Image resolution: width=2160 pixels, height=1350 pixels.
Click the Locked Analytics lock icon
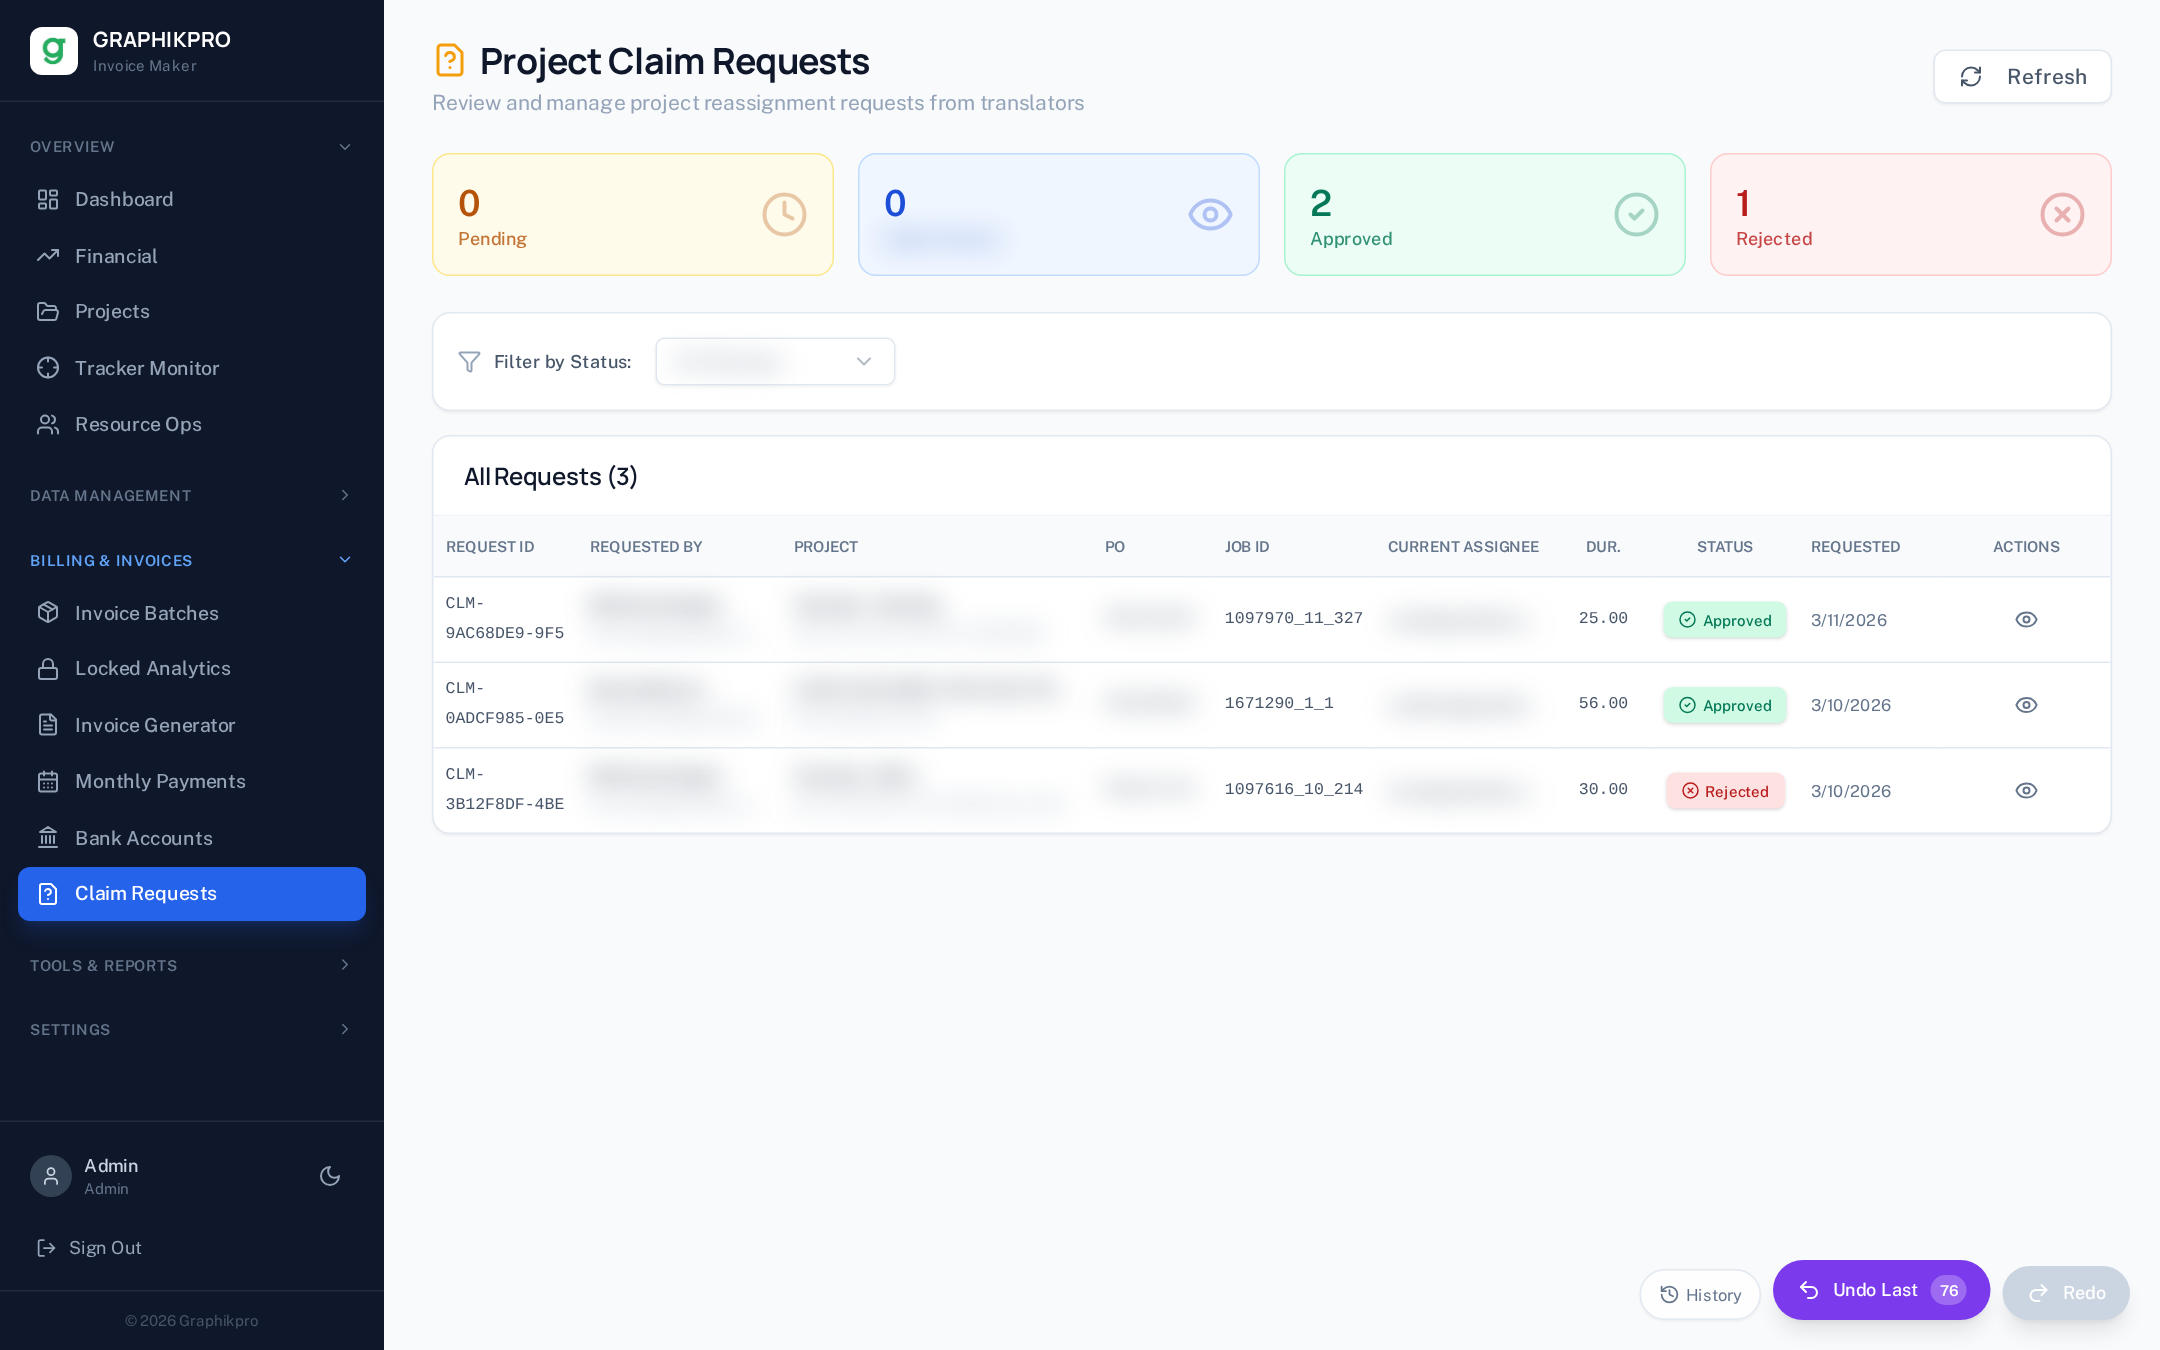point(48,669)
